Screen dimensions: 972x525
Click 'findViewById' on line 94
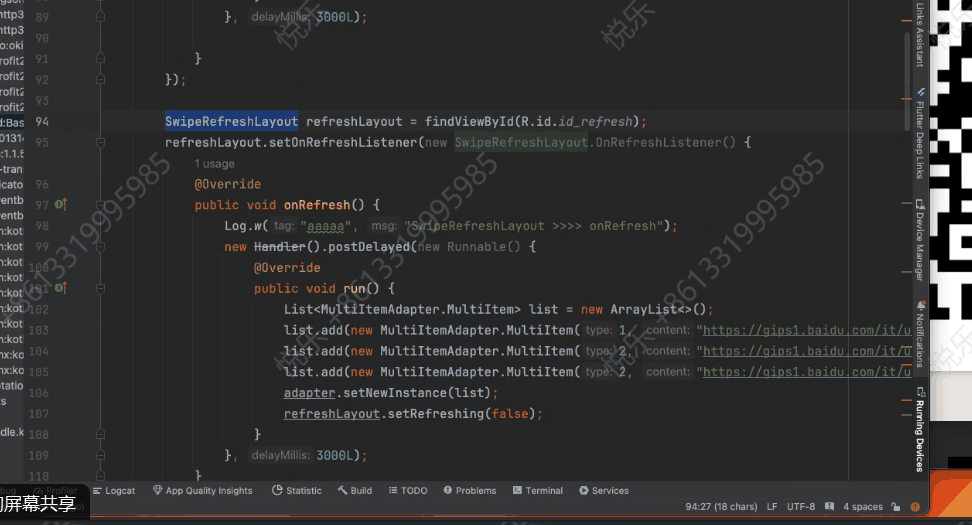tap(469, 121)
